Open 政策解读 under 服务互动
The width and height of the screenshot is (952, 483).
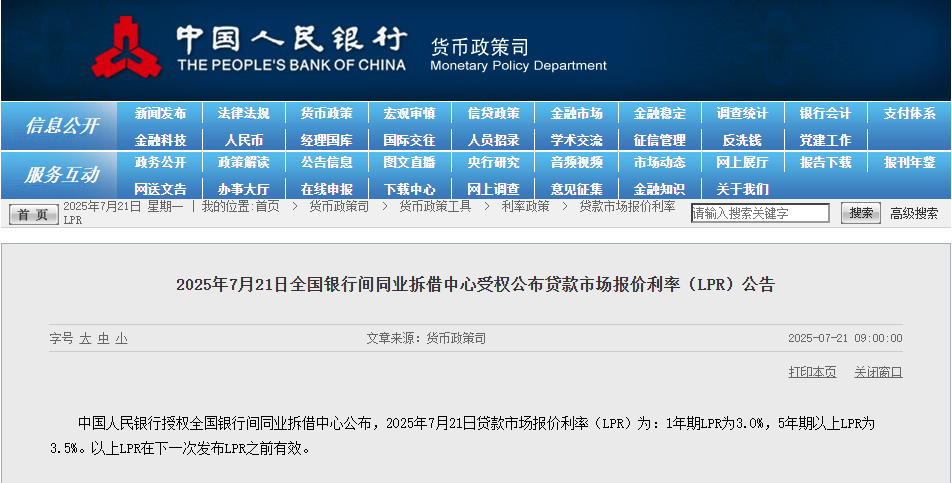click(x=243, y=163)
